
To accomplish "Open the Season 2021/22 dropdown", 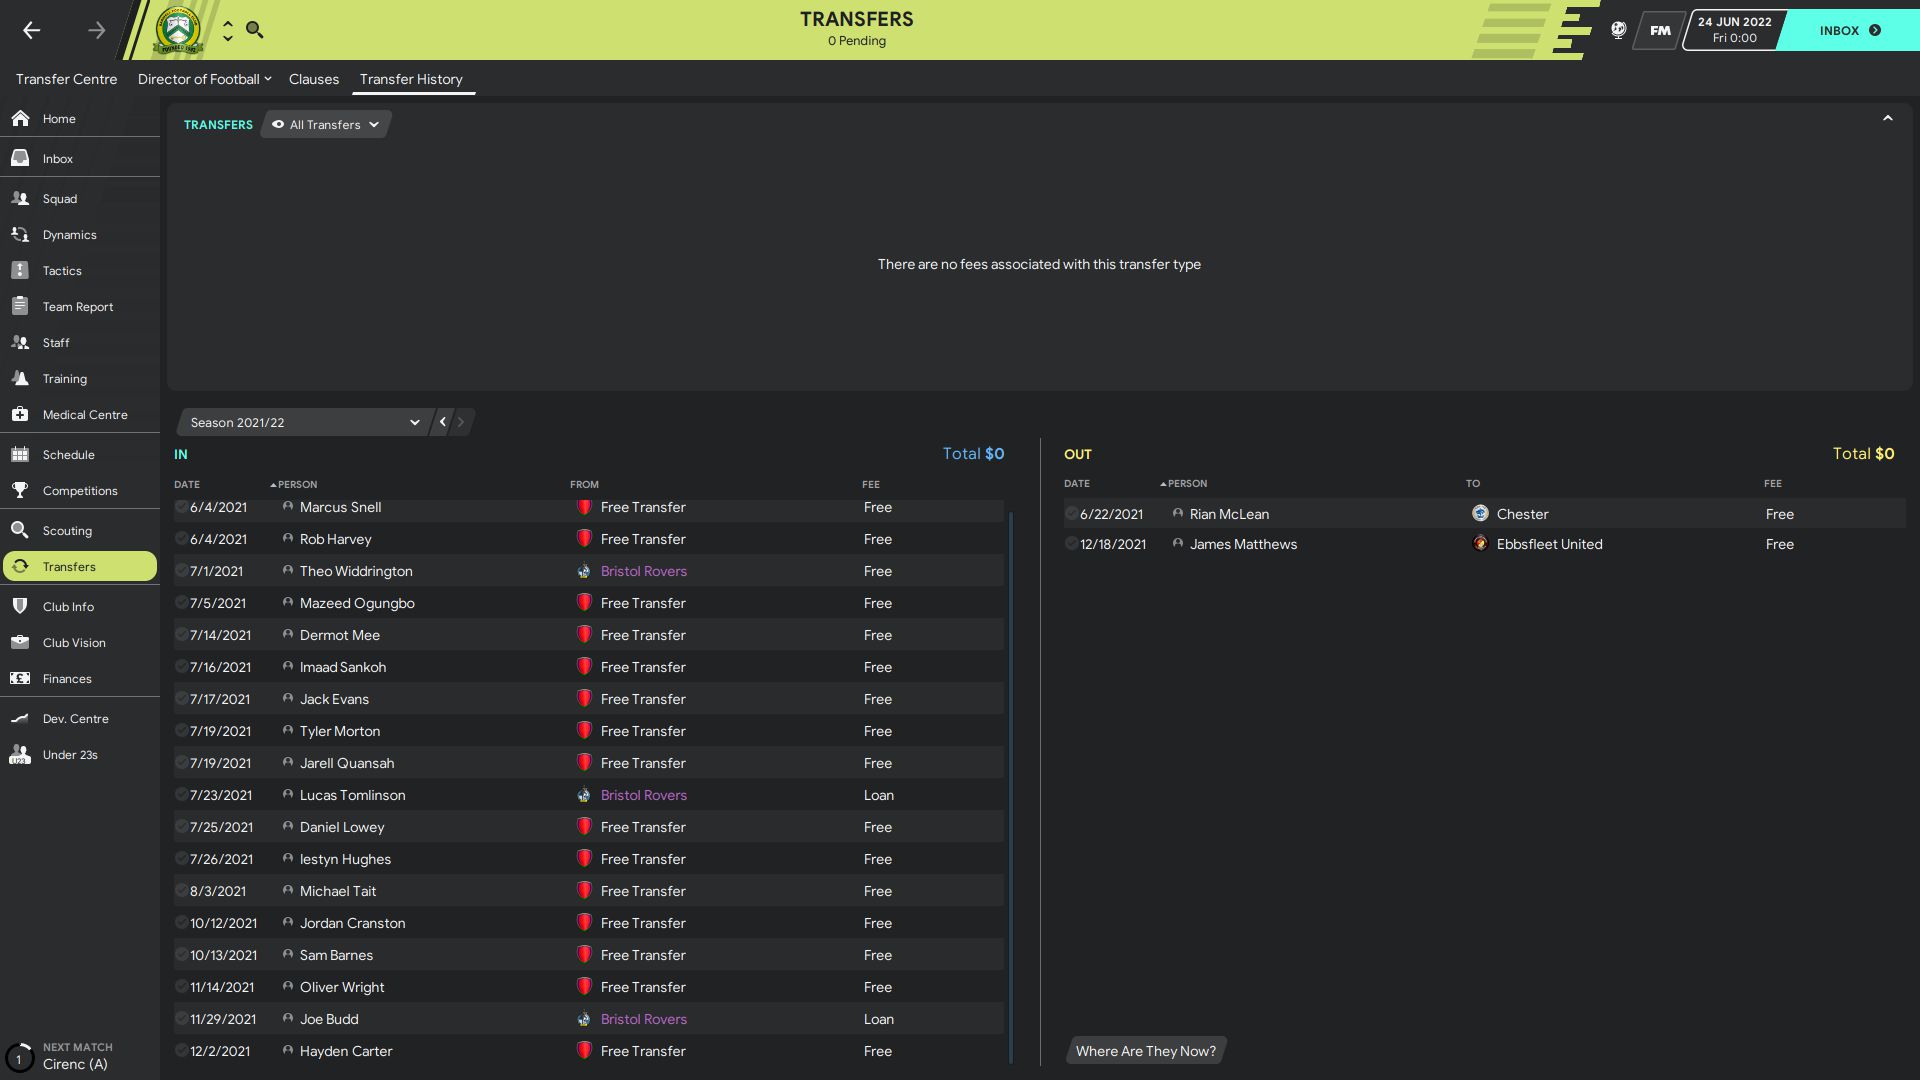I will (x=305, y=422).
